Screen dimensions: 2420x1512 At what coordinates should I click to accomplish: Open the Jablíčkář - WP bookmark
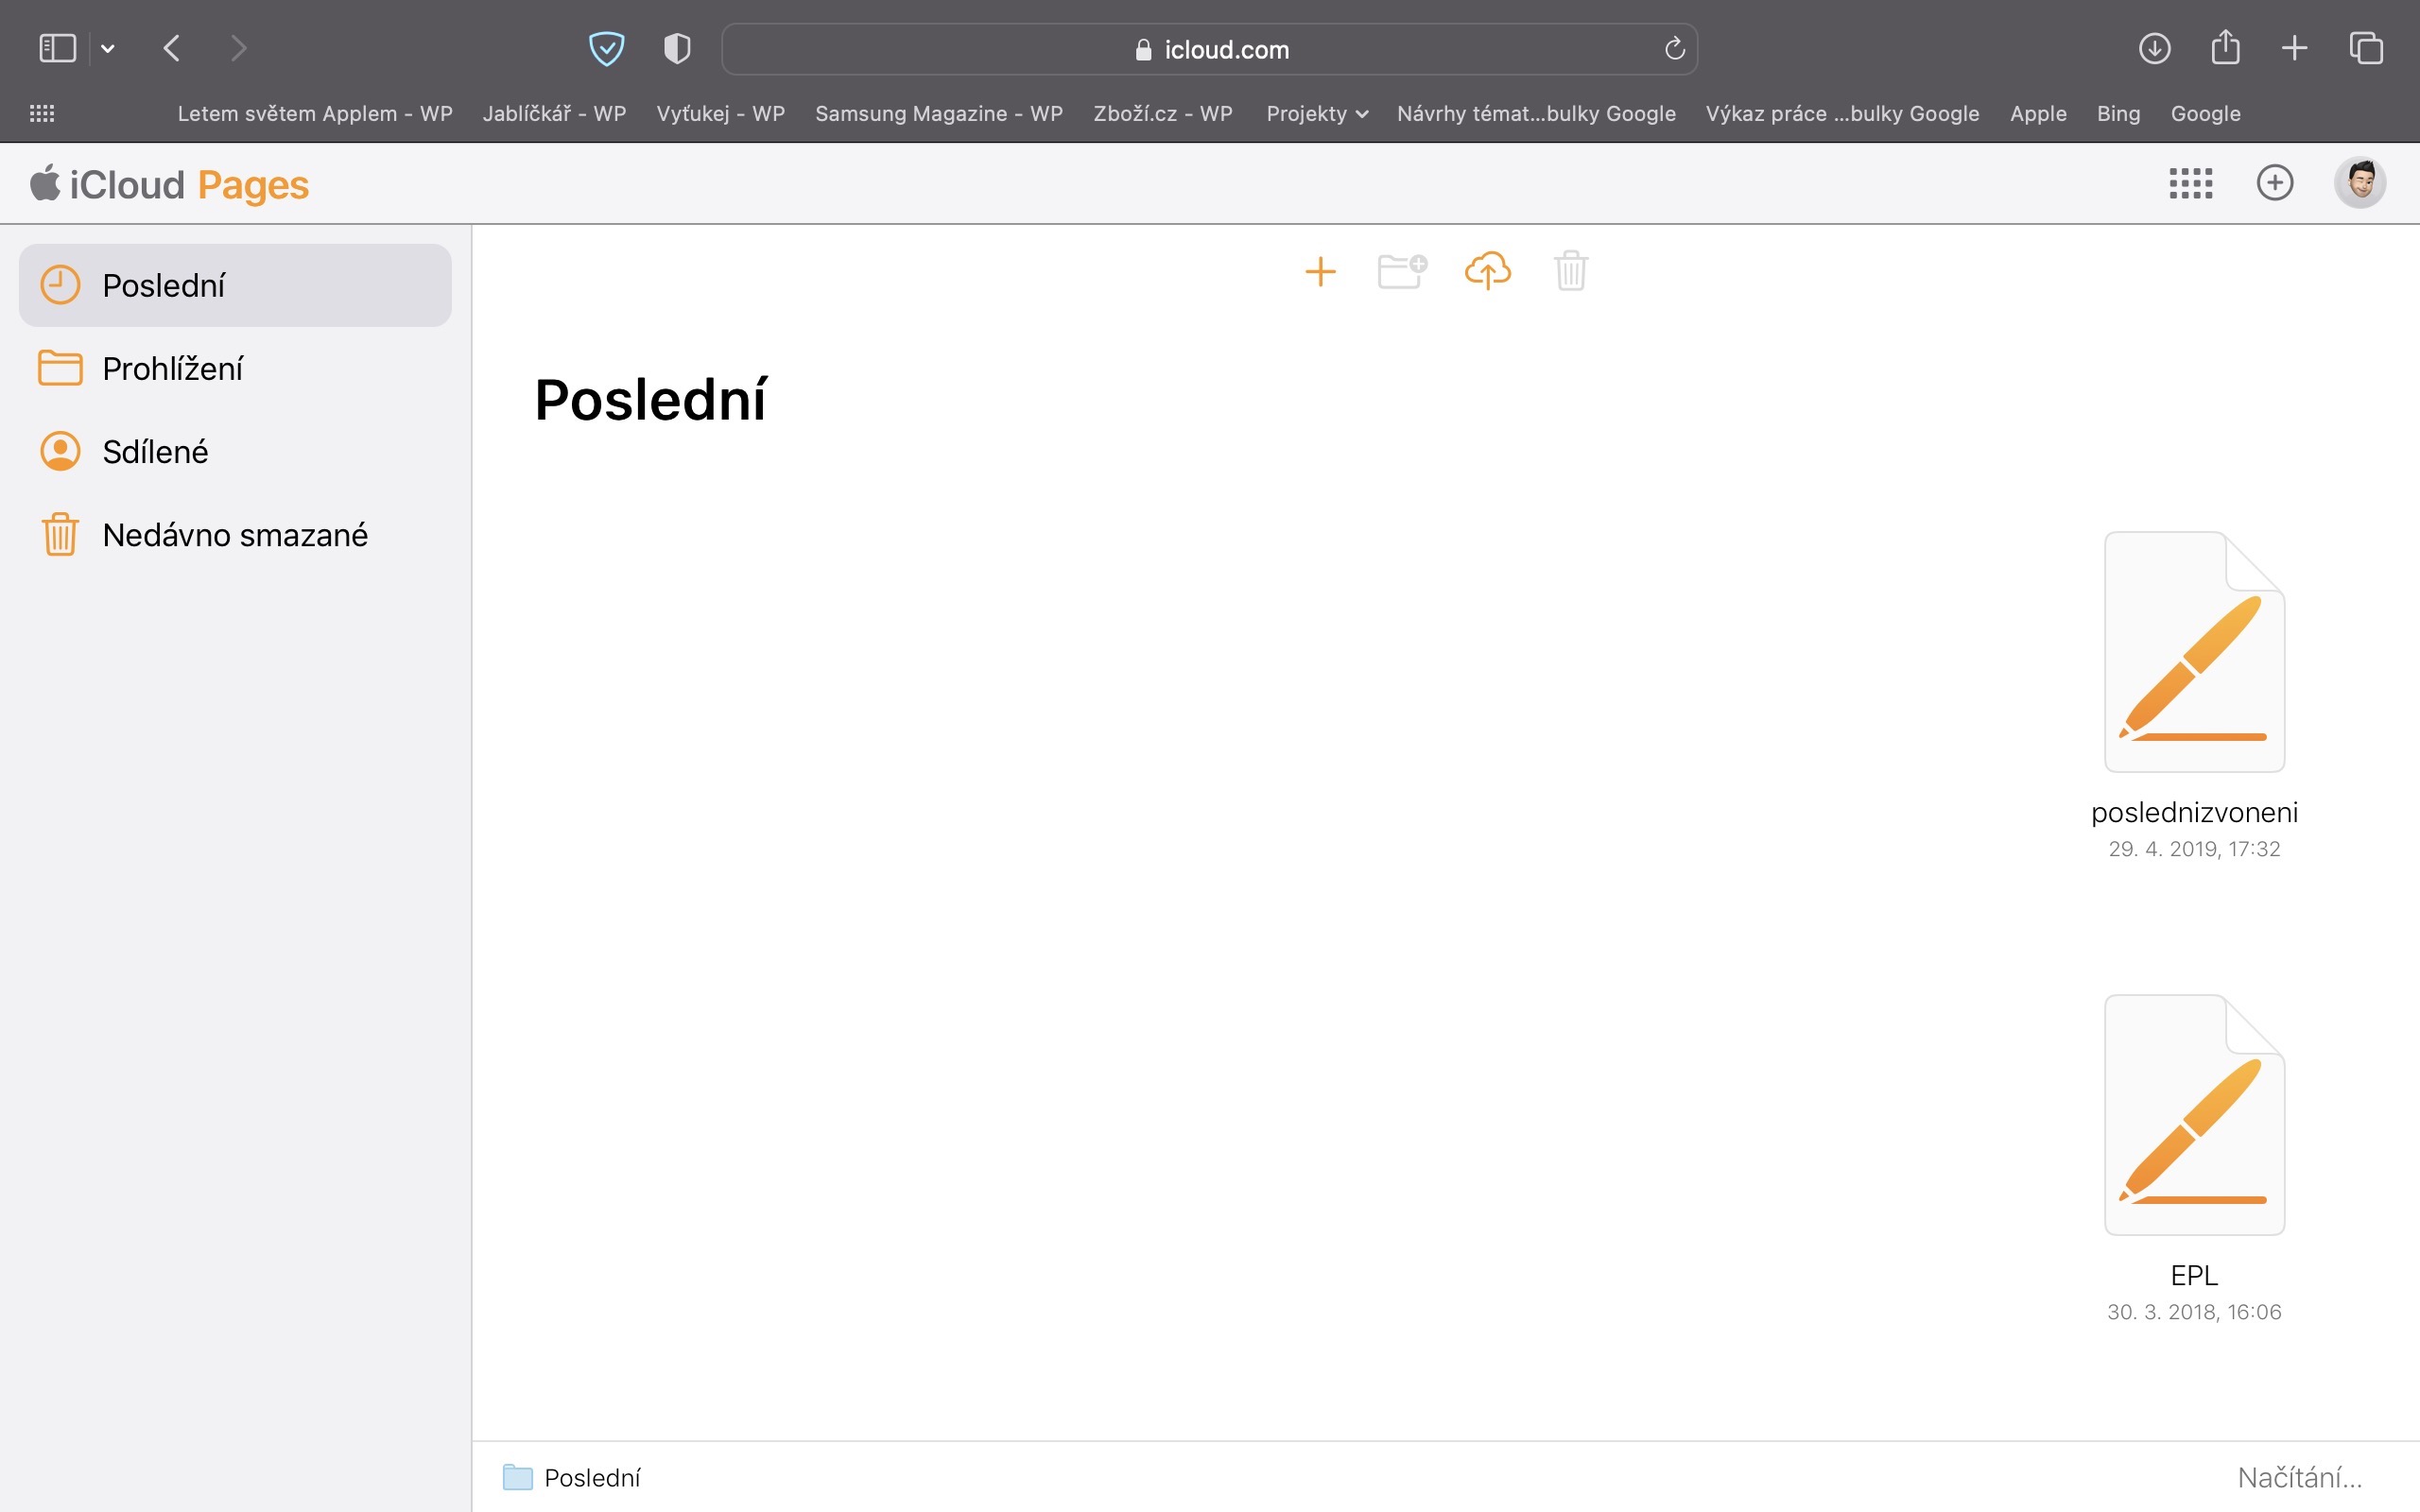click(x=554, y=114)
